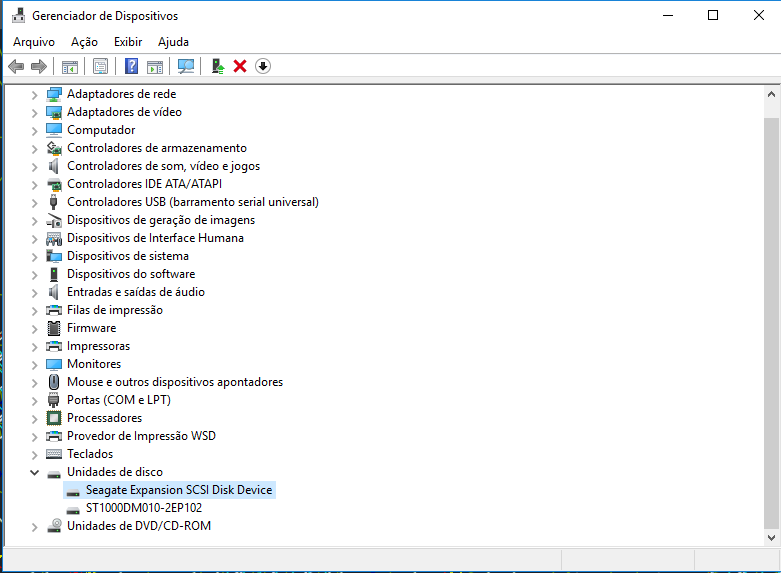Click the vertical scrollbar thumb
The width and height of the screenshot is (781, 573).
point(771,323)
